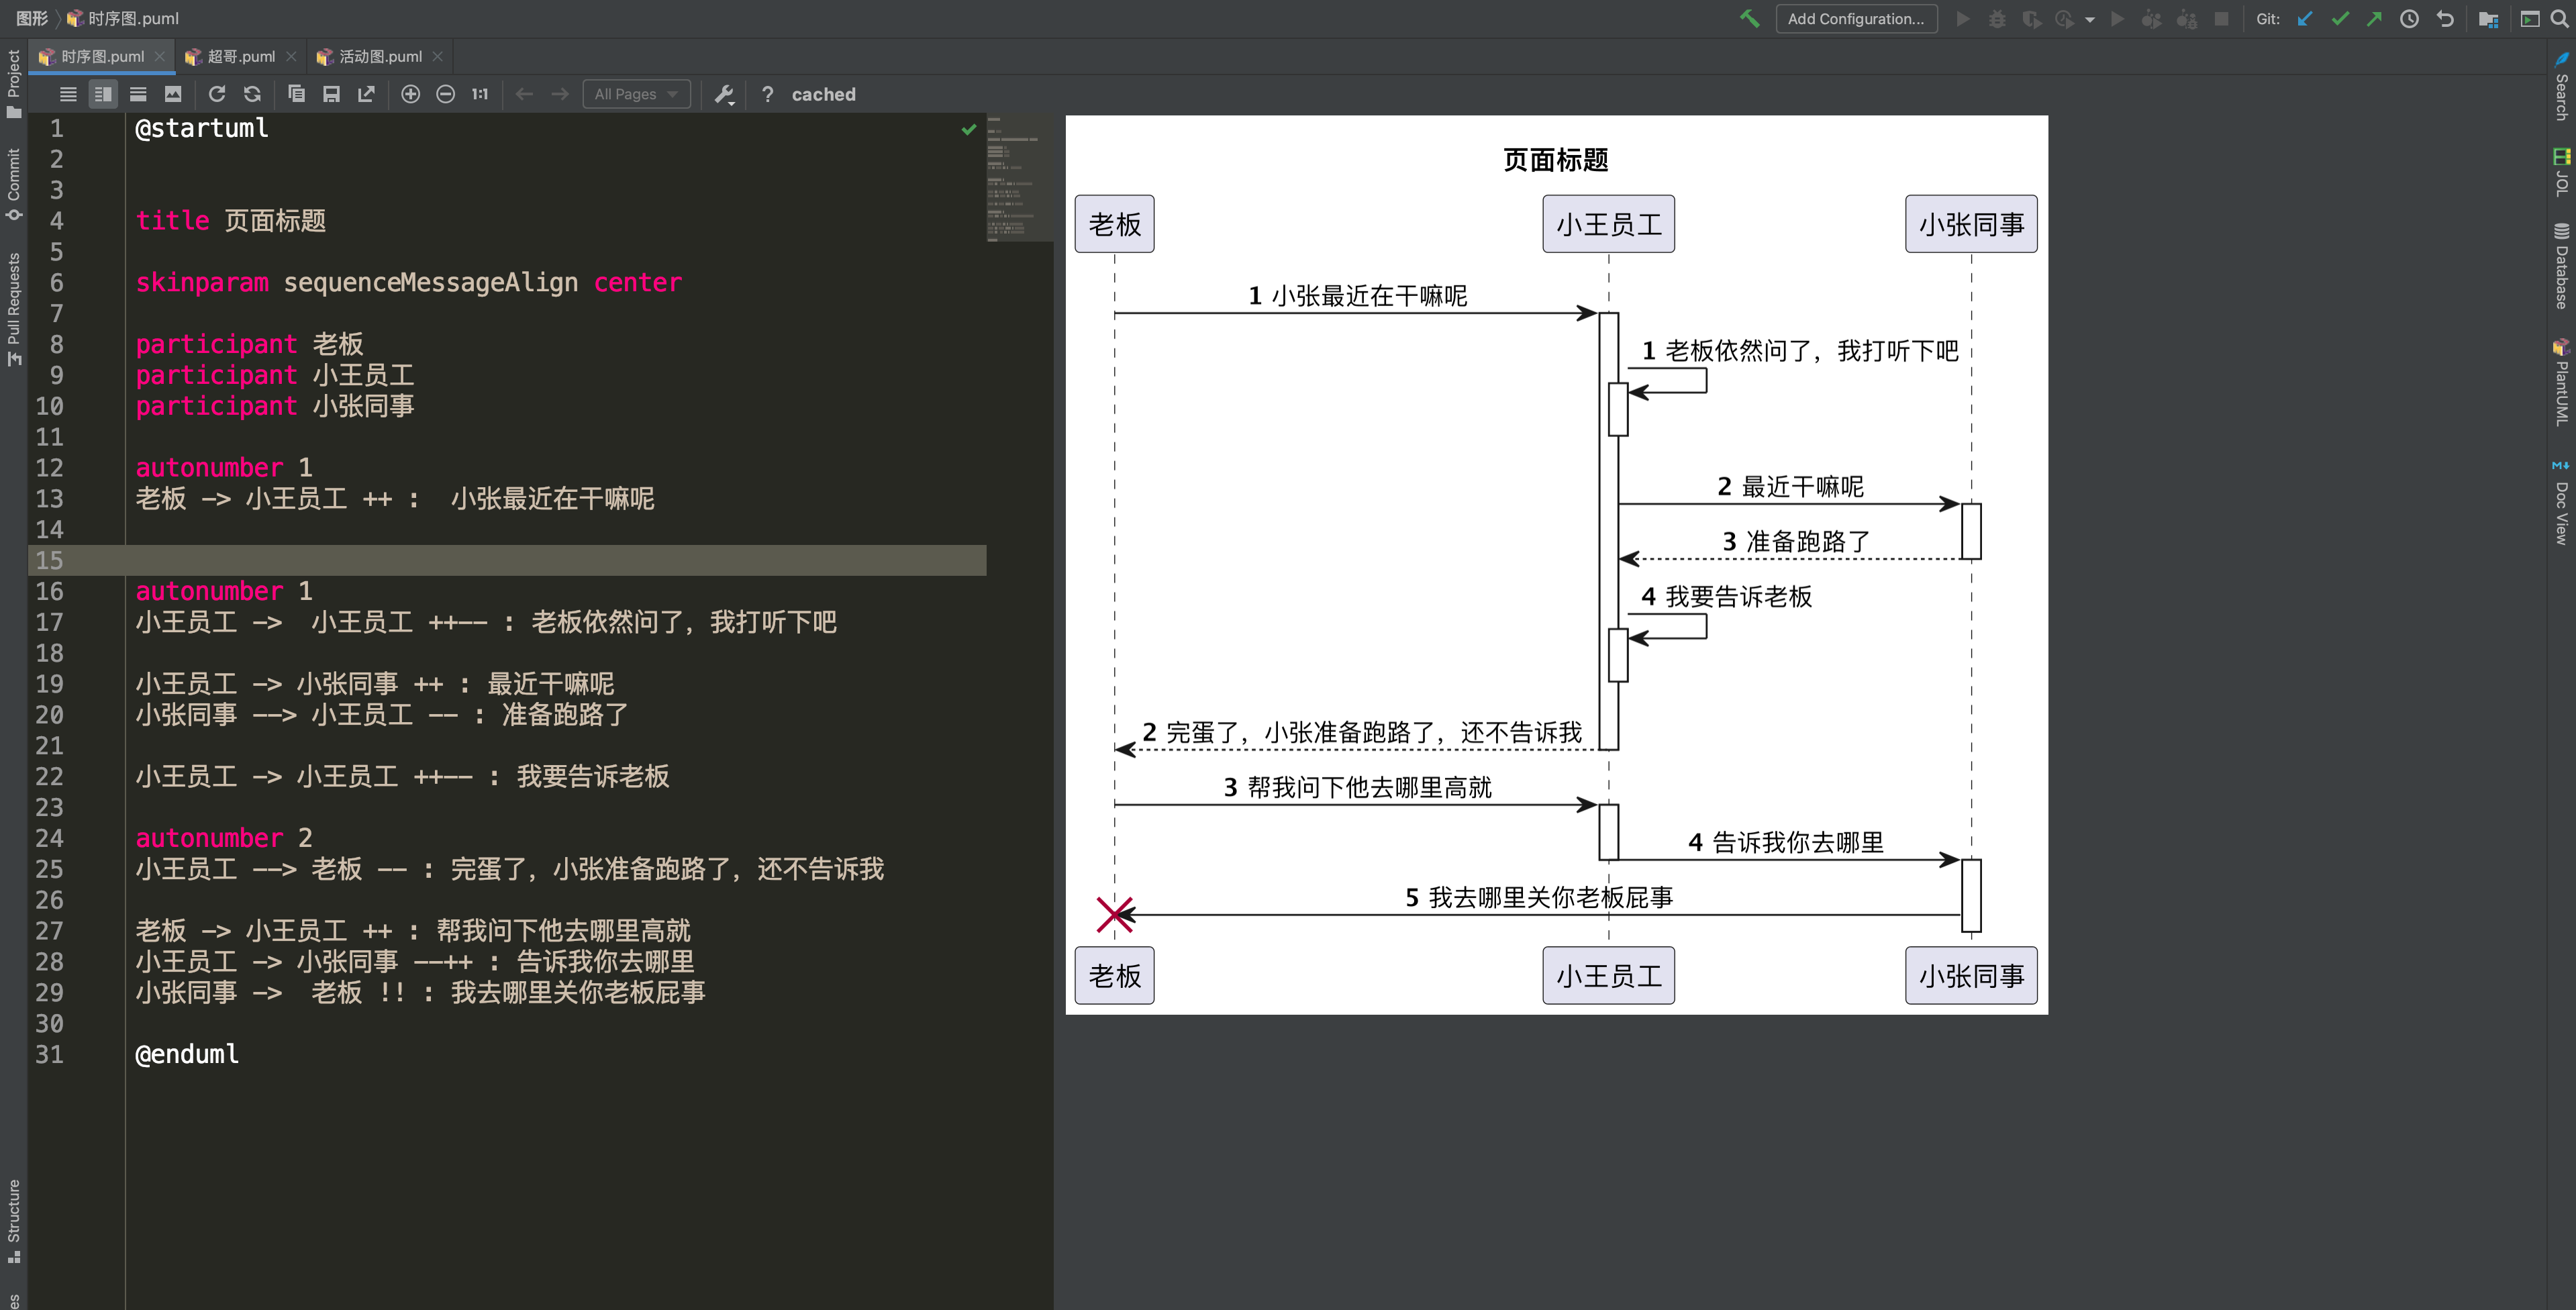Image resolution: width=2576 pixels, height=1310 pixels.
Task: Click the reload diagram icon
Action: click(217, 94)
